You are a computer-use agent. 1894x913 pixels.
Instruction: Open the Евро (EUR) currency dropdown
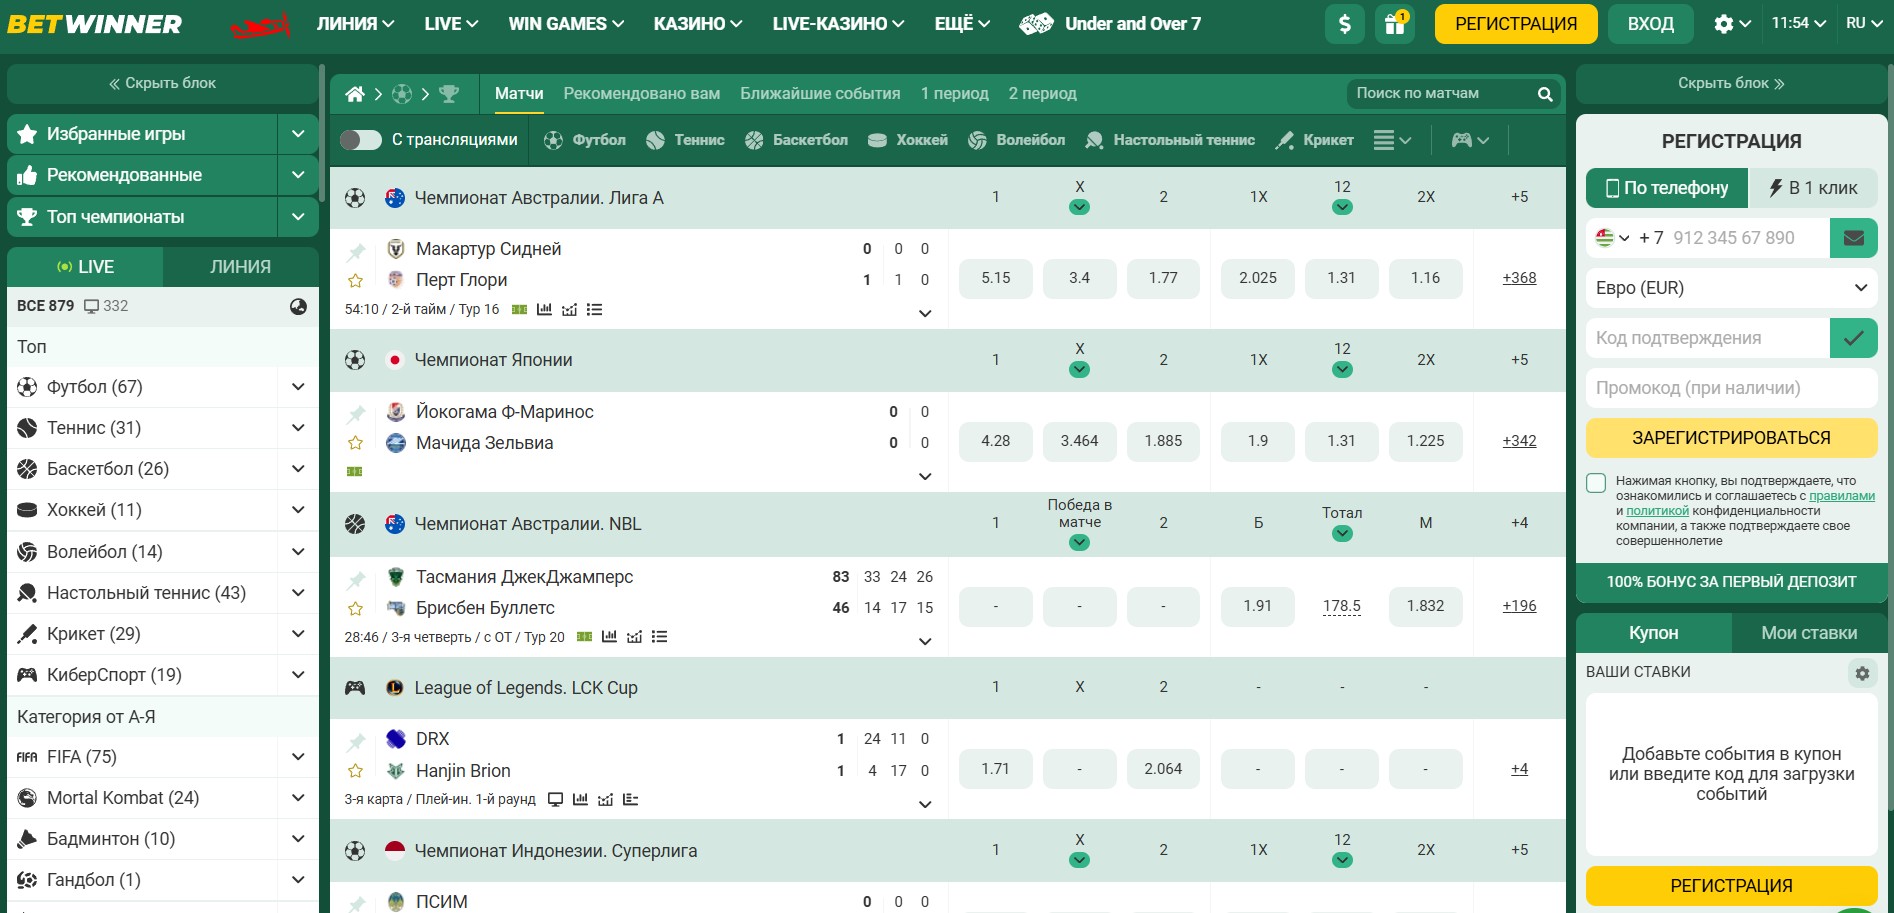pos(1730,288)
